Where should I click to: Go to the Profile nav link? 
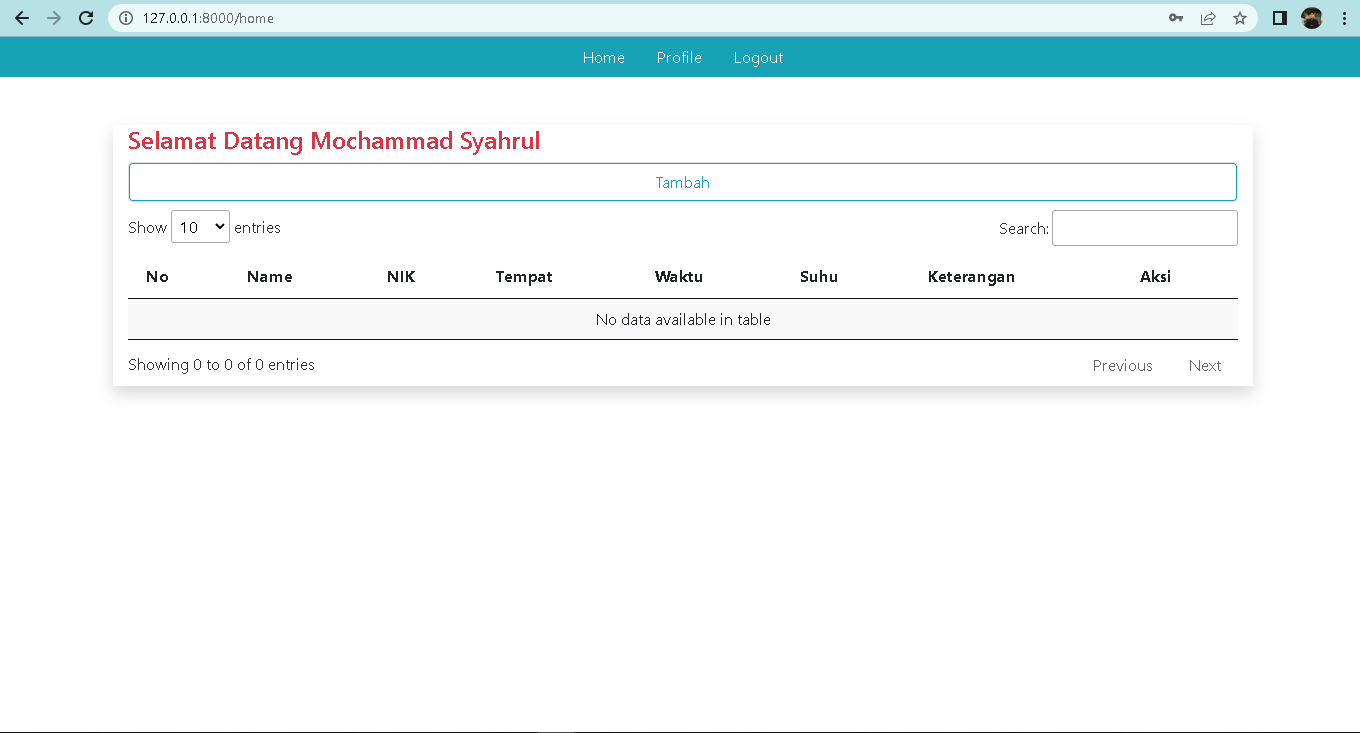point(679,58)
